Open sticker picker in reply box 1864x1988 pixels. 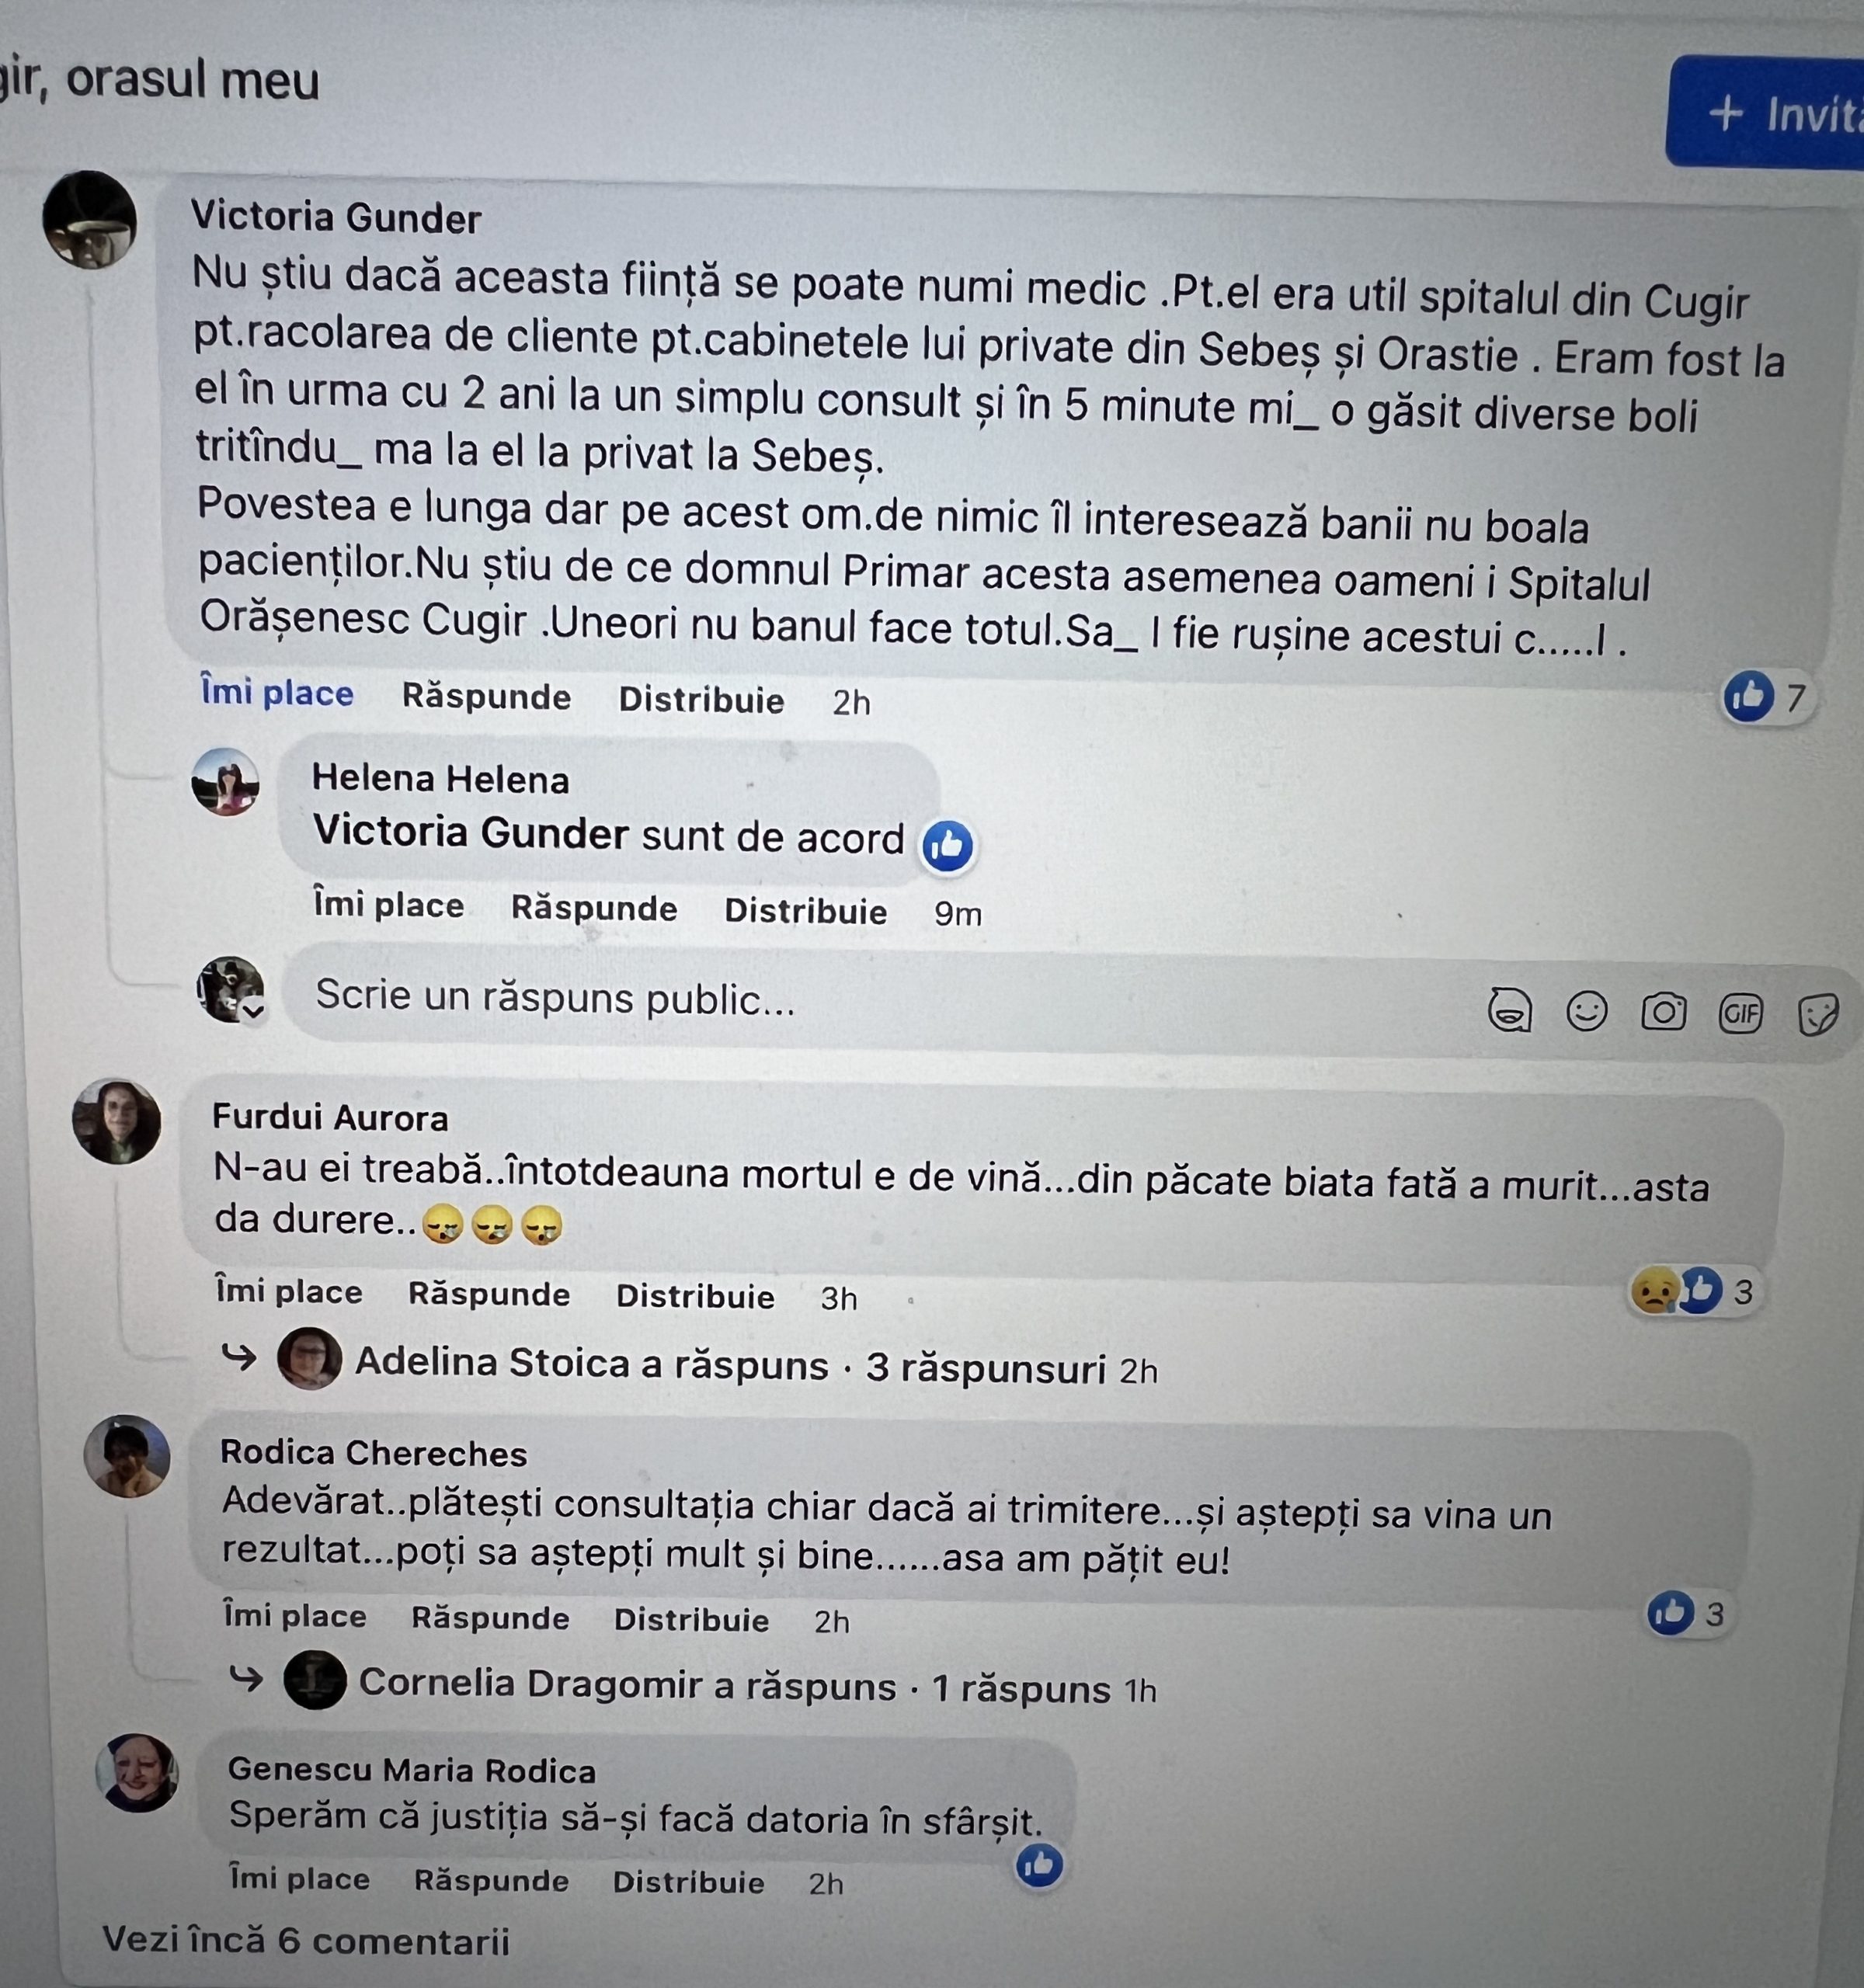click(1817, 1016)
